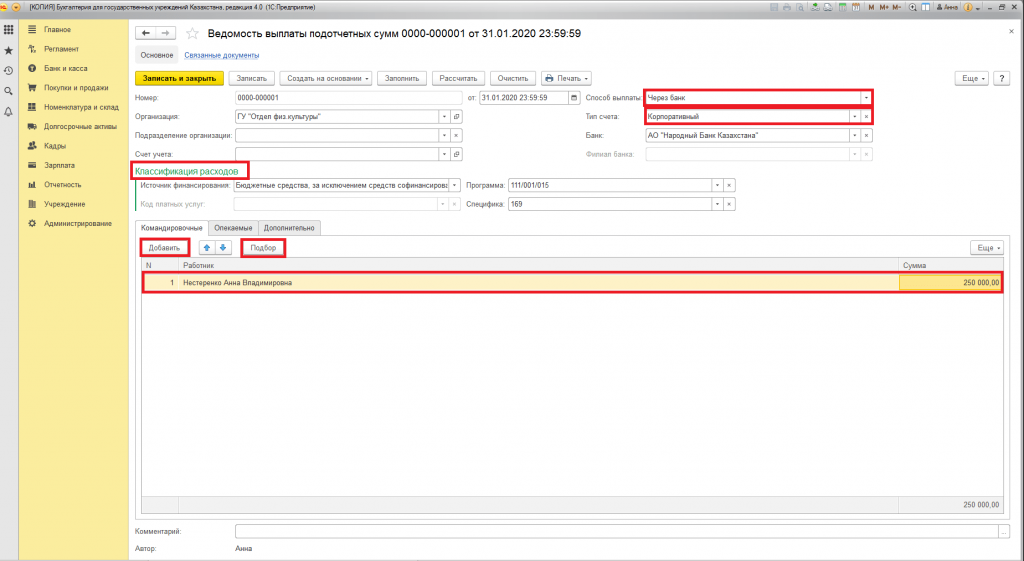This screenshot has height=561, width=1024.
Task: Click the Записать и закрыть button
Action: click(x=179, y=78)
